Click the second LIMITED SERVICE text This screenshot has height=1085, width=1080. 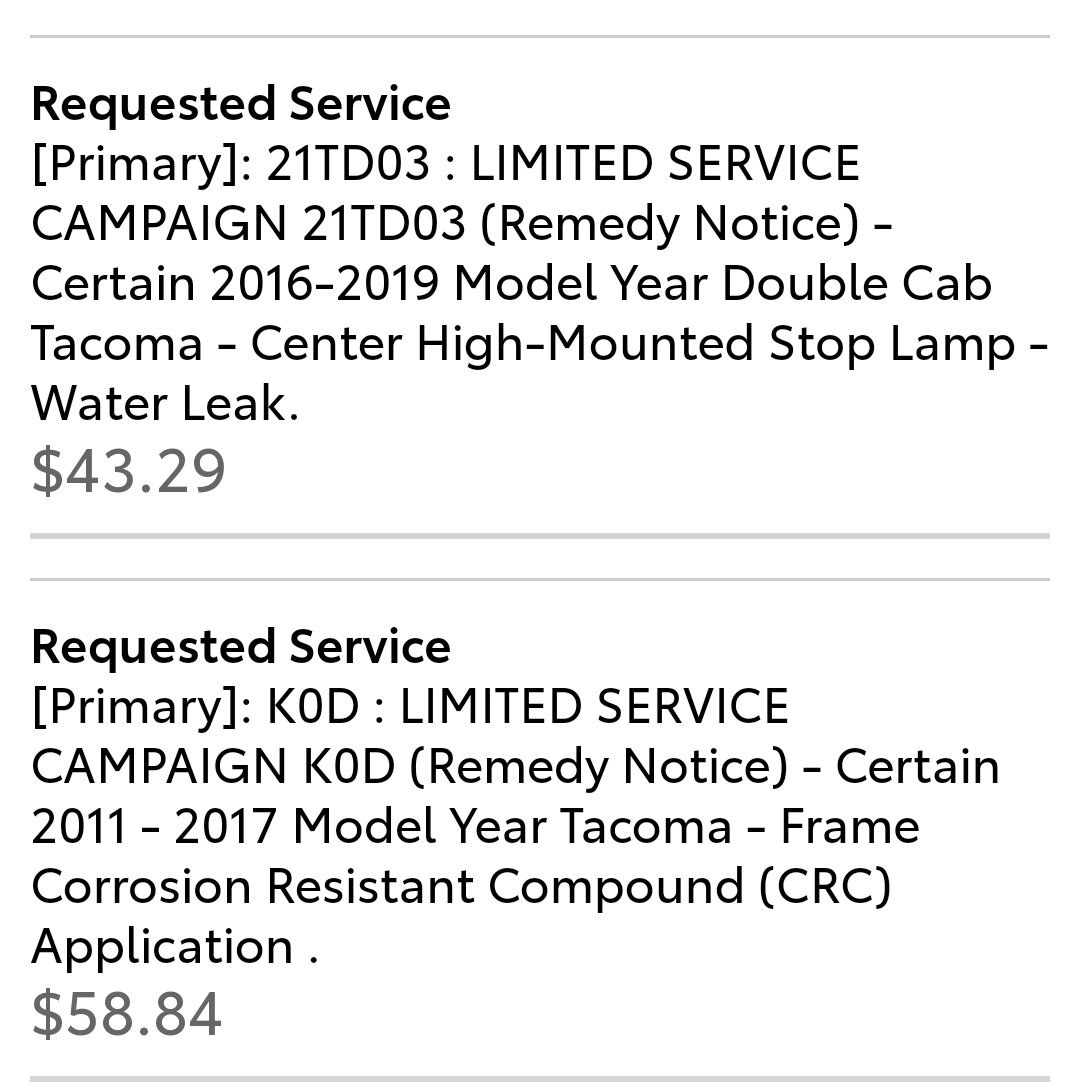594,707
